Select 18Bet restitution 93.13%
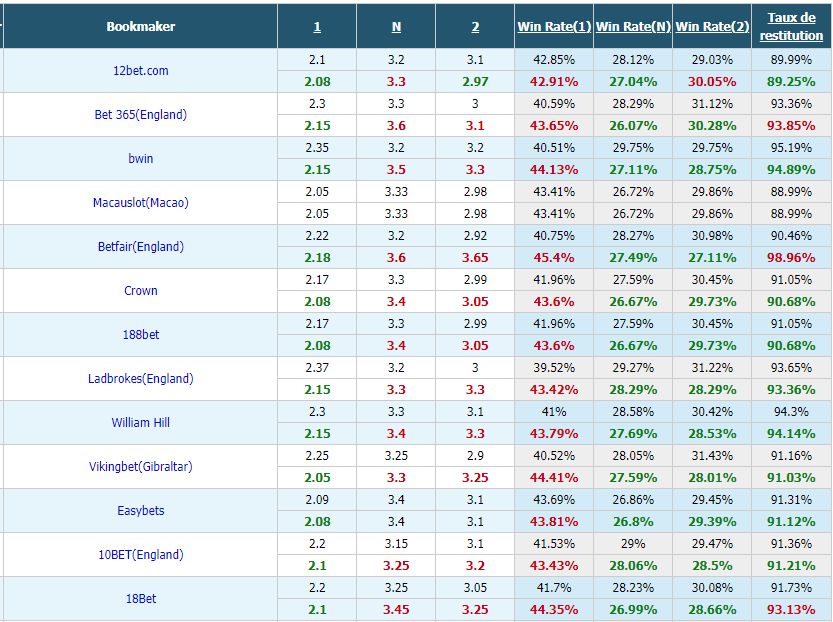Image resolution: width=833 pixels, height=622 pixels. [x=792, y=610]
